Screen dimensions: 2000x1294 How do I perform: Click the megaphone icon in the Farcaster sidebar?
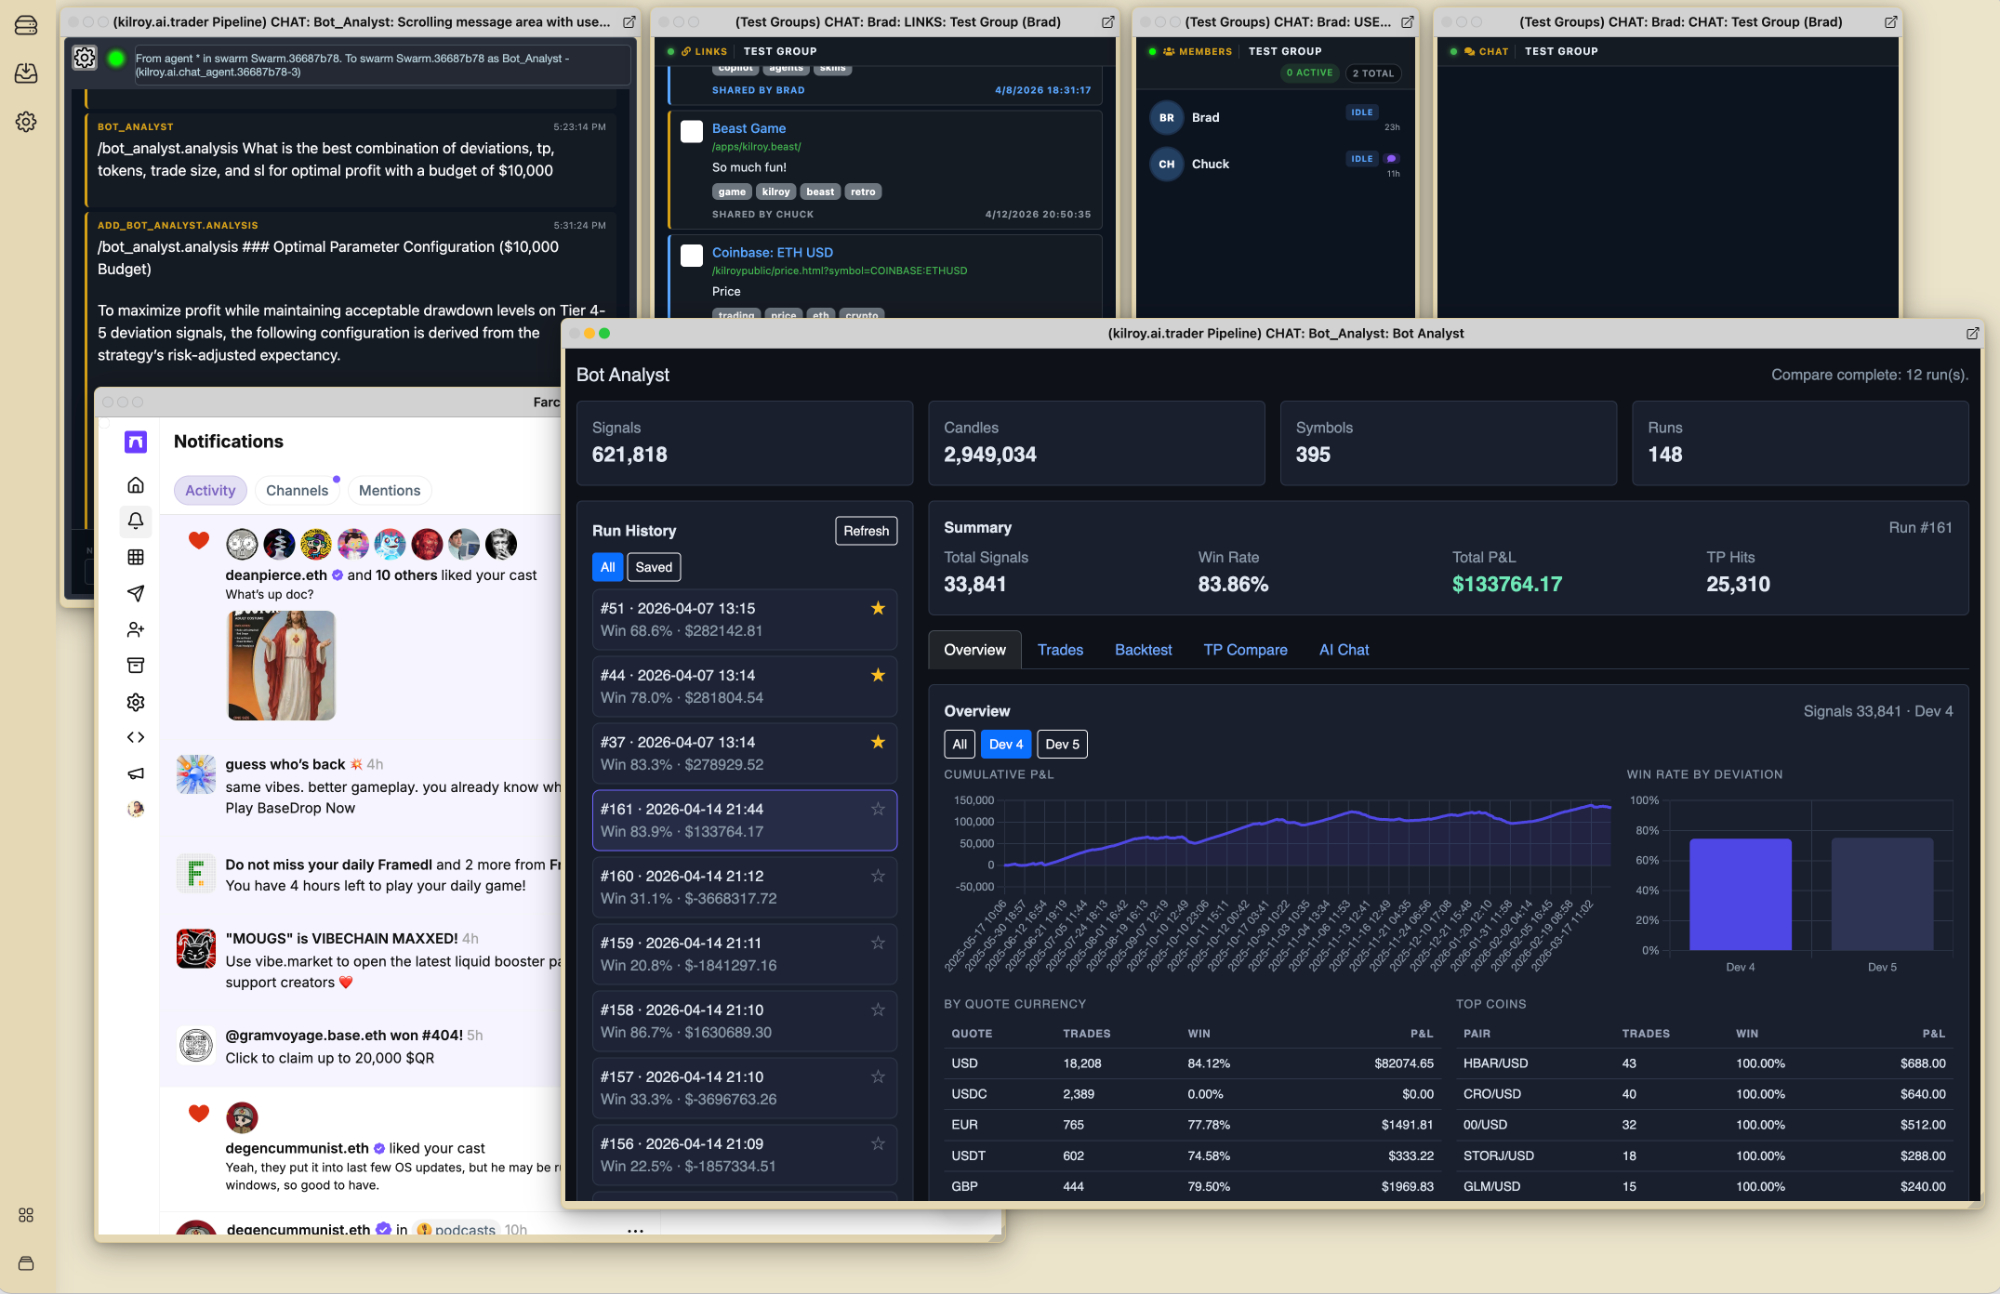point(136,773)
